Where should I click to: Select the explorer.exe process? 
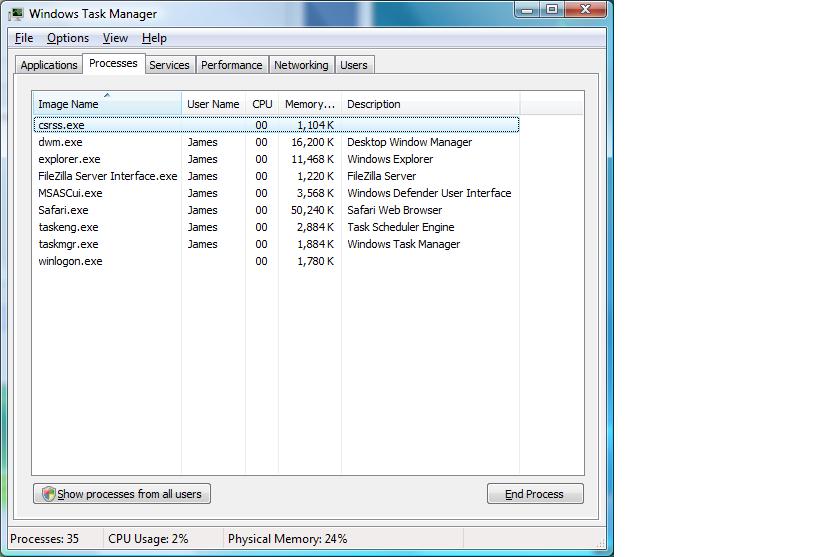coord(276,159)
